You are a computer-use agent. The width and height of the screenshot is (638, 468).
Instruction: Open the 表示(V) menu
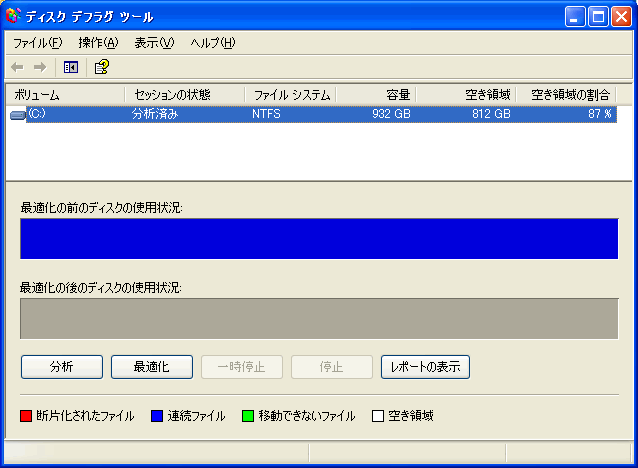[x=154, y=43]
